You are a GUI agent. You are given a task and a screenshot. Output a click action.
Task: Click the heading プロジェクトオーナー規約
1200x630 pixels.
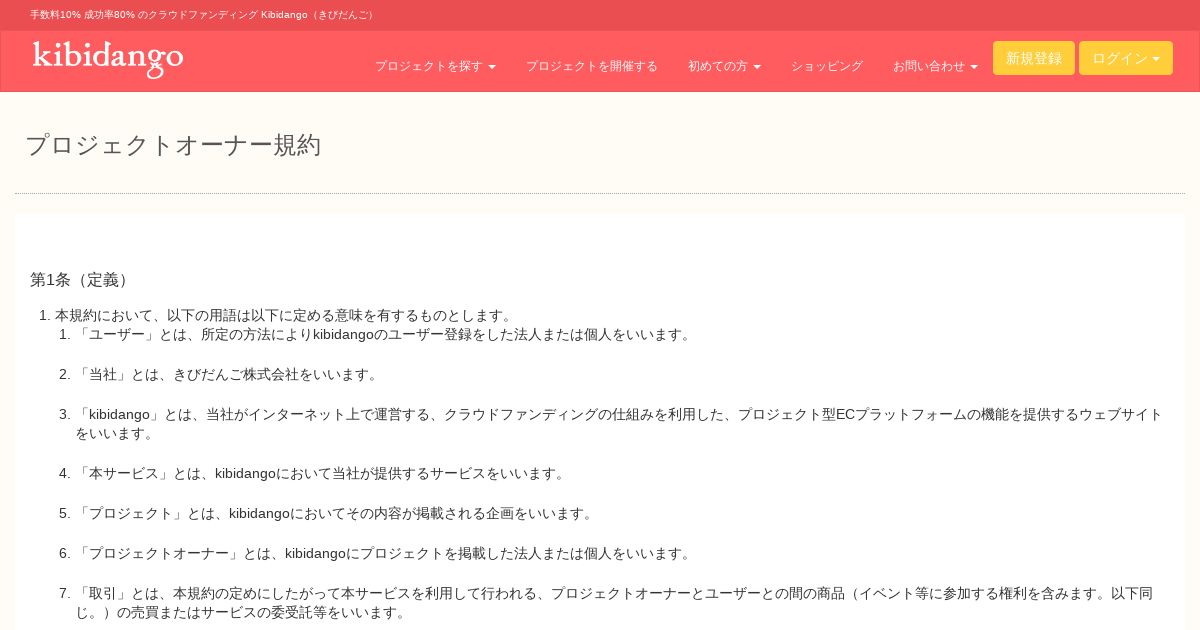[173, 145]
